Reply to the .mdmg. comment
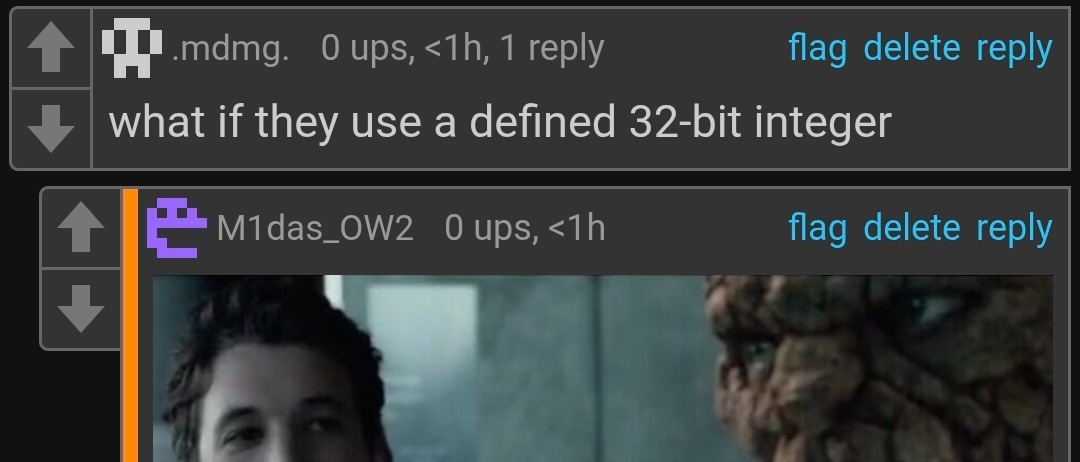 pyautogui.click(x=1014, y=49)
